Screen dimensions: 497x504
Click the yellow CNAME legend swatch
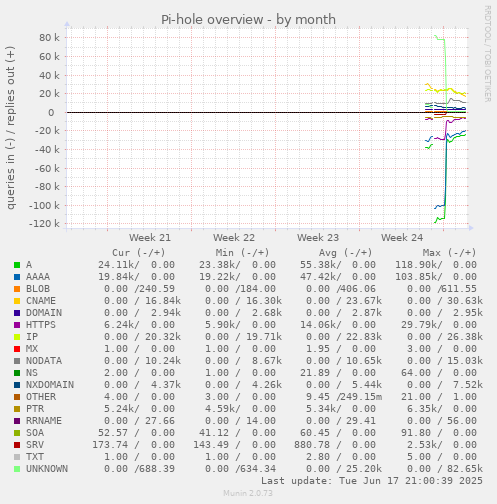(17, 301)
